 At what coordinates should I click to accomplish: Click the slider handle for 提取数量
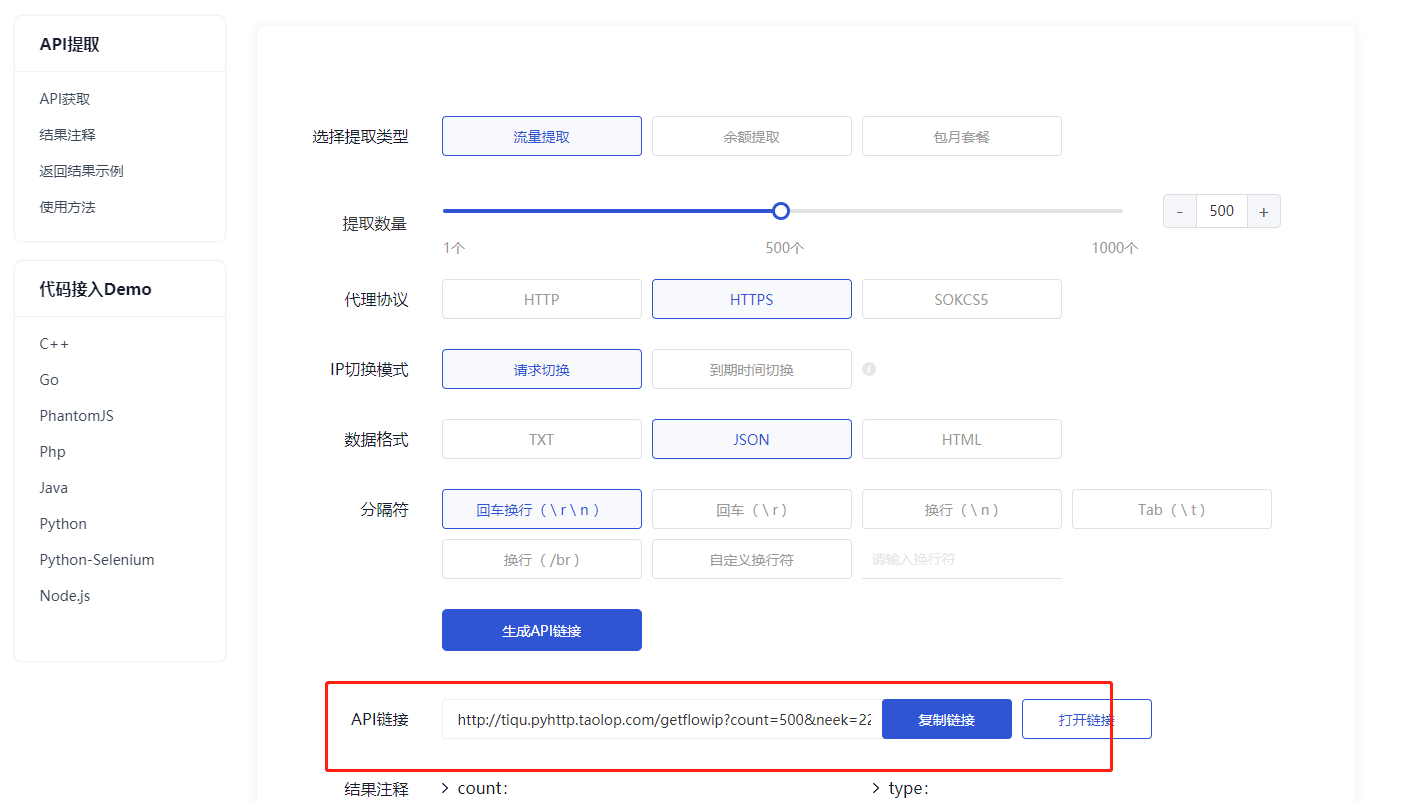click(781, 211)
